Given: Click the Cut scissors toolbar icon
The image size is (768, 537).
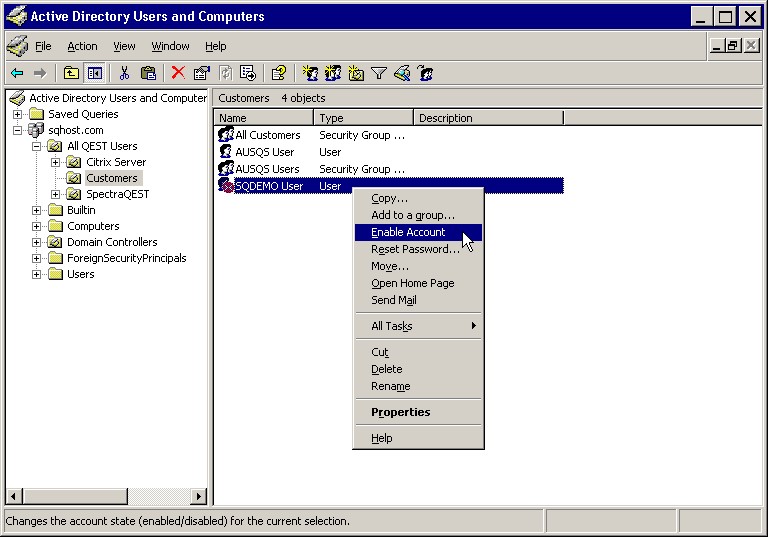Looking at the screenshot, I should (124, 73).
